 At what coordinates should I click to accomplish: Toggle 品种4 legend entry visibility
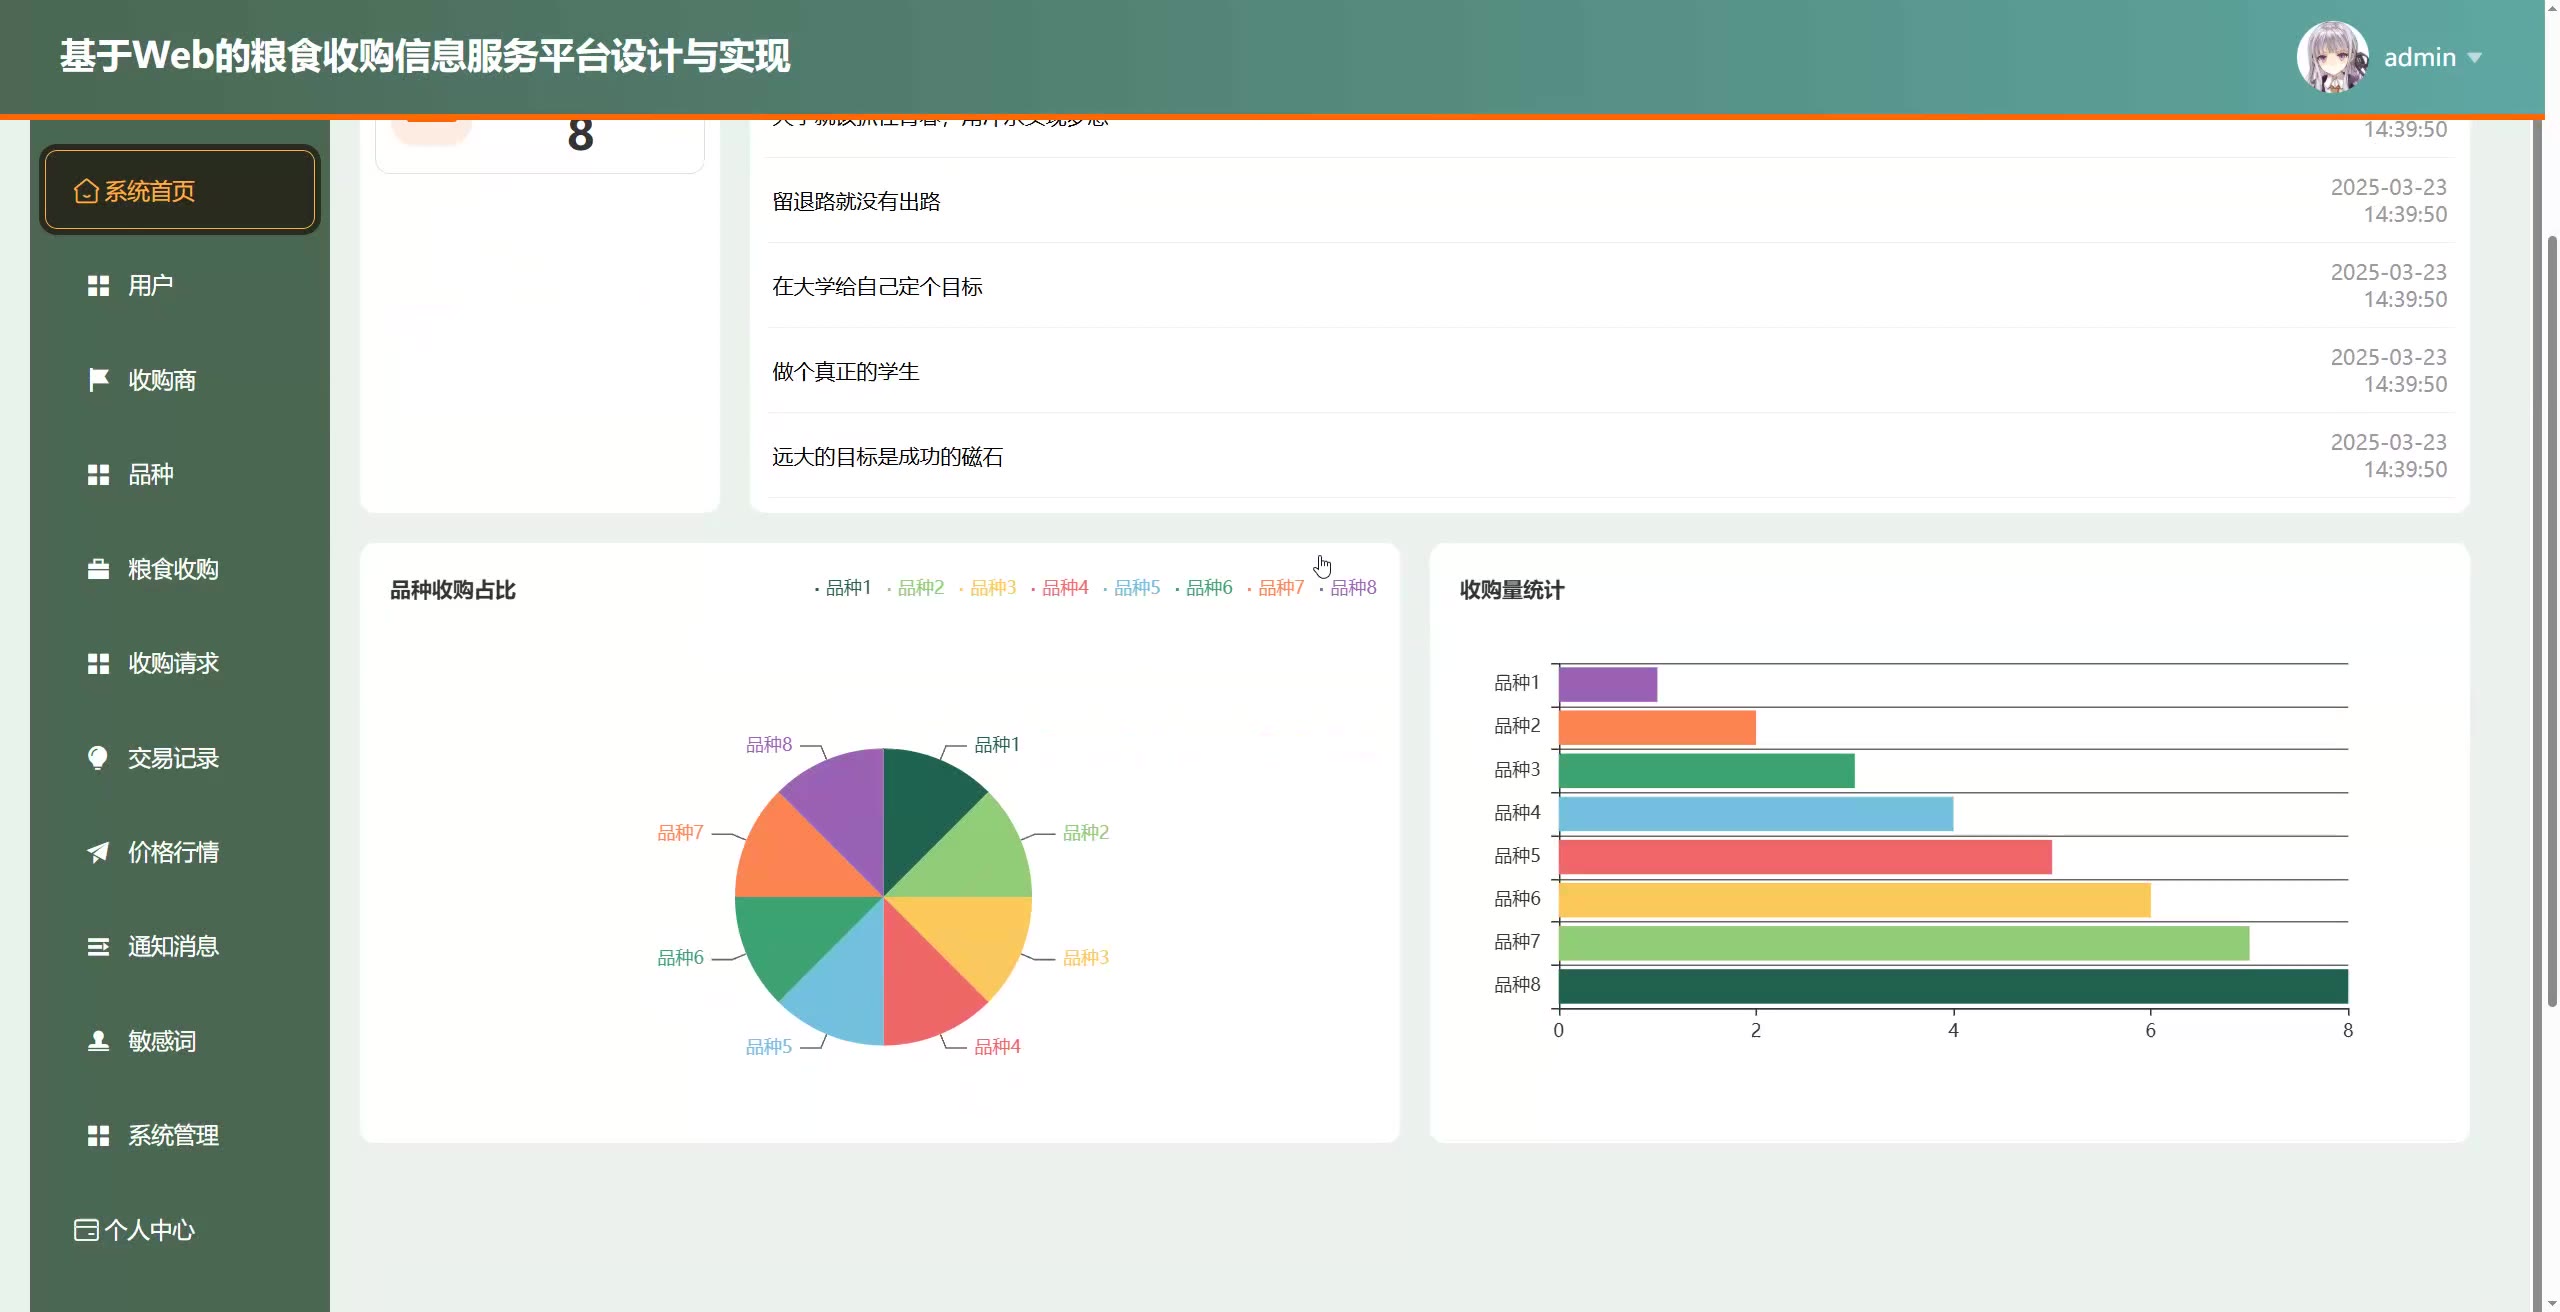click(x=1064, y=588)
